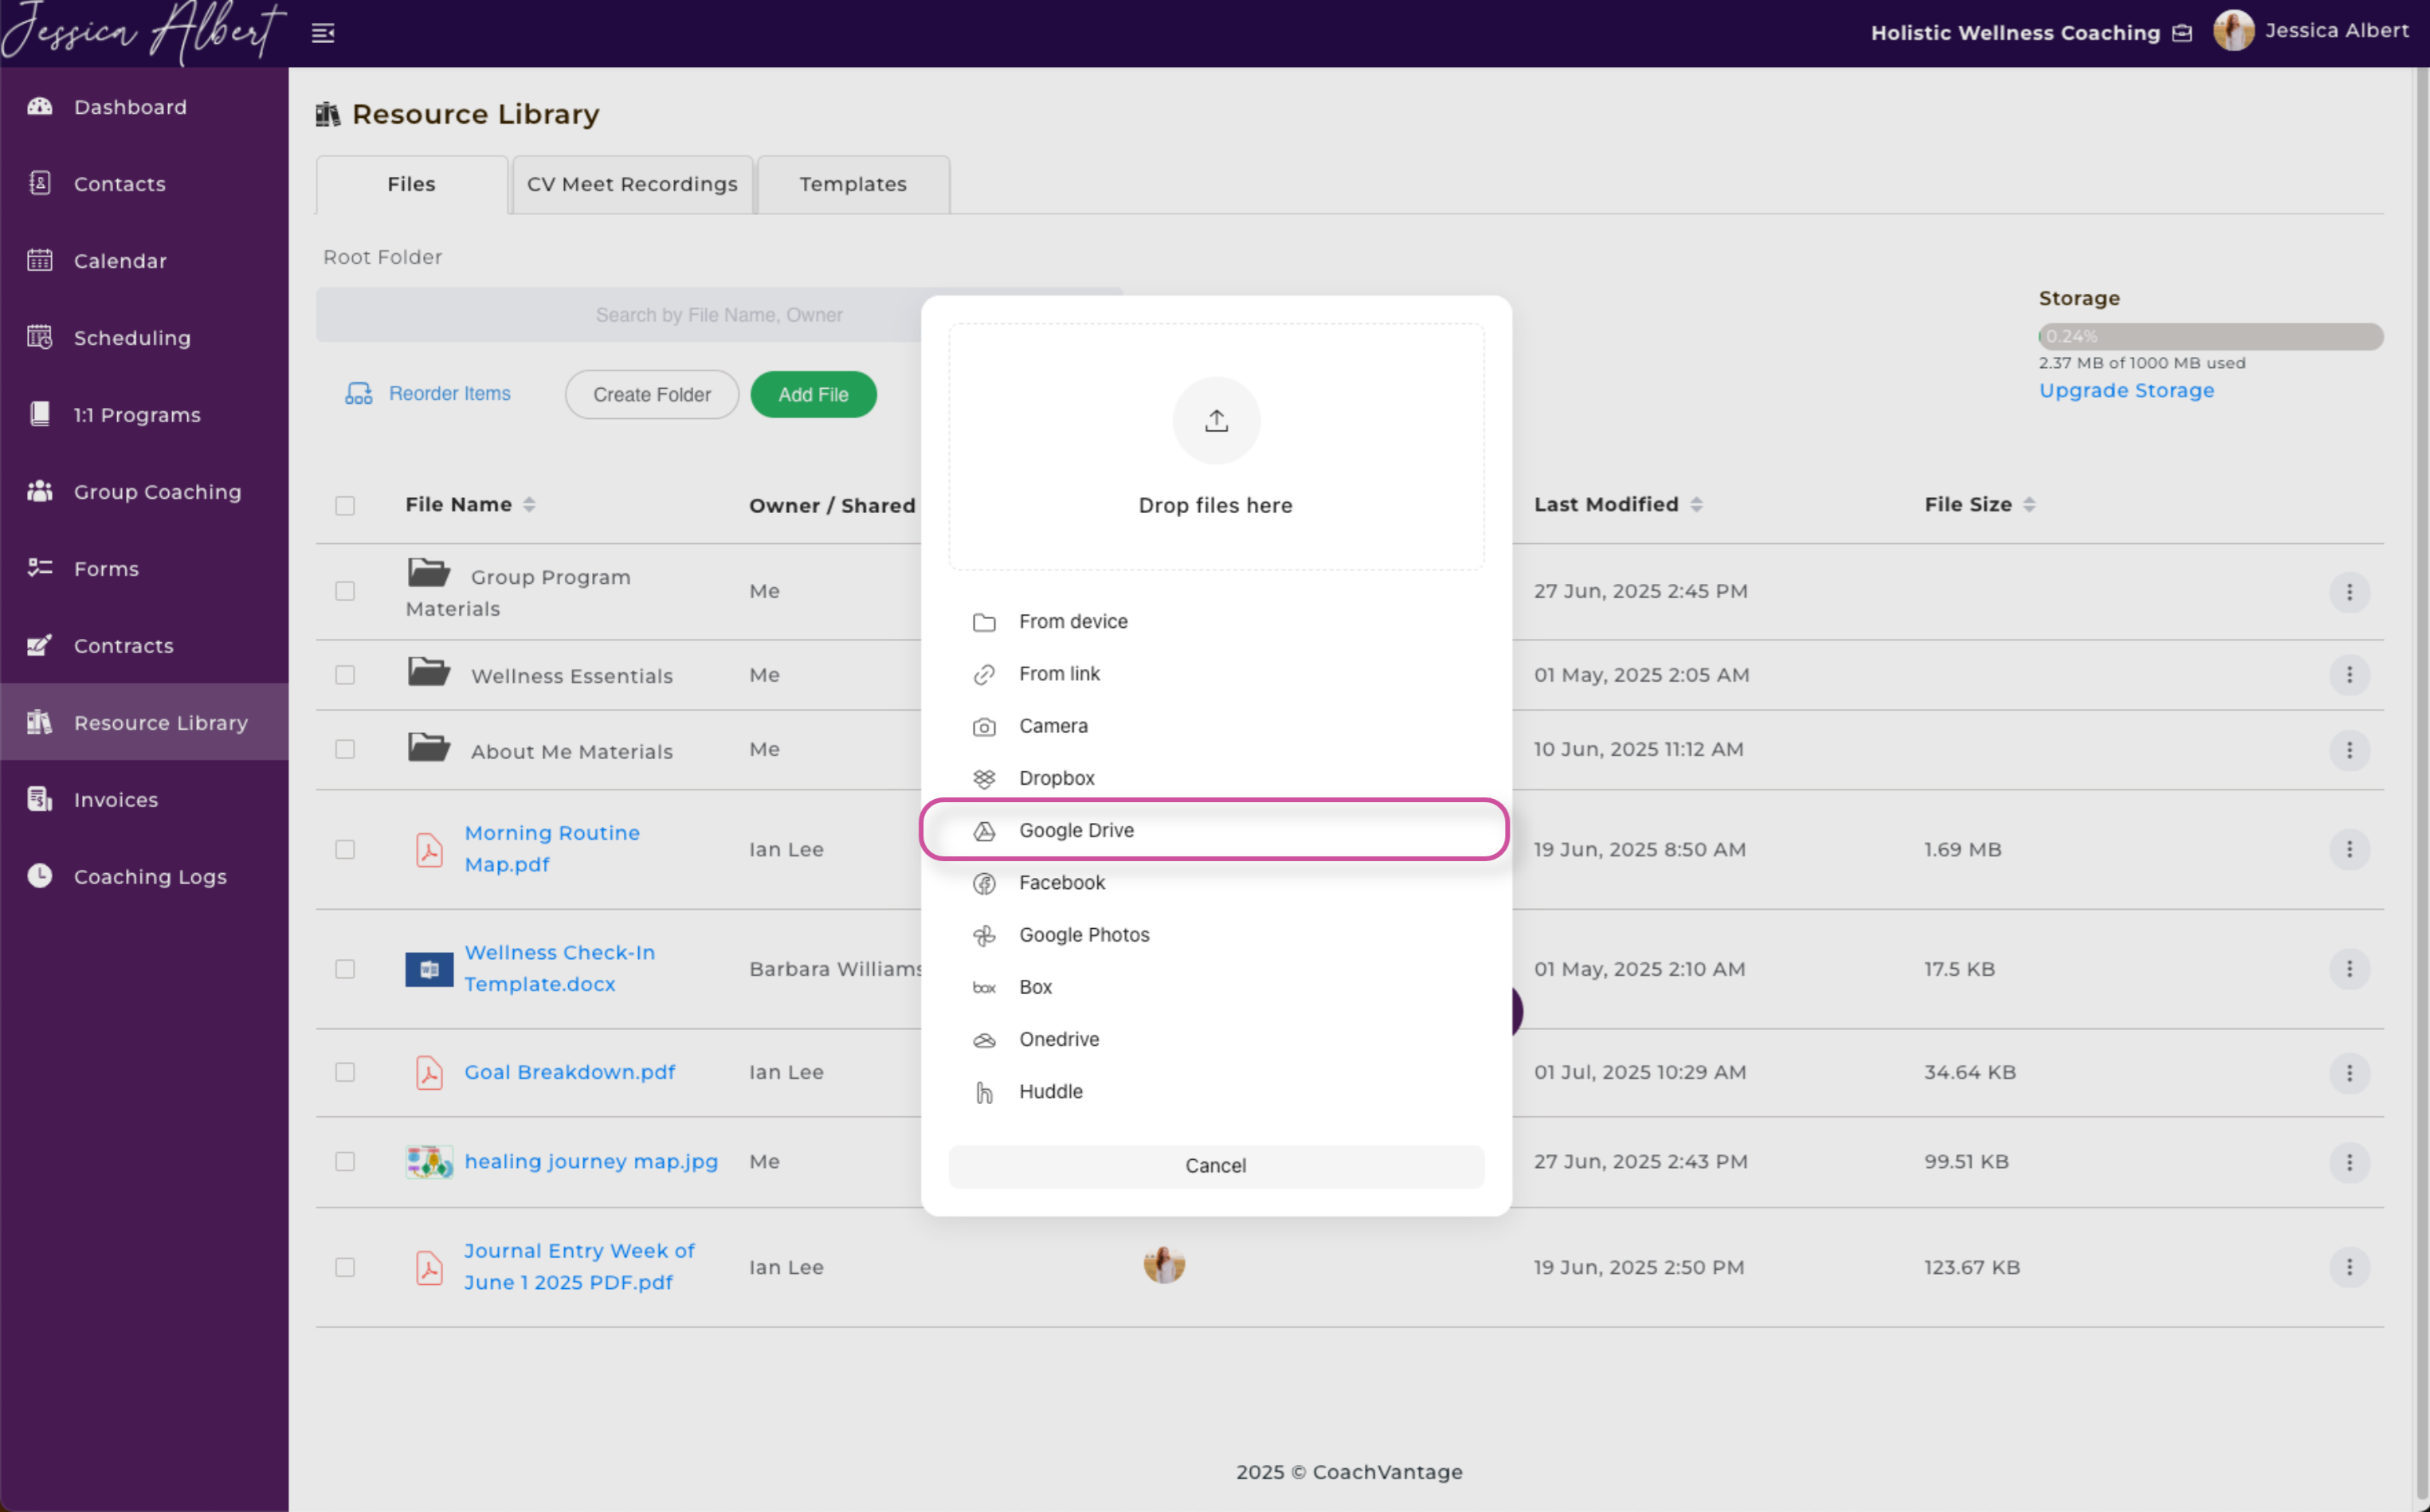Viewport: 2430px width, 1512px height.
Task: Select Onedrive upload source
Action: [x=1058, y=1039]
